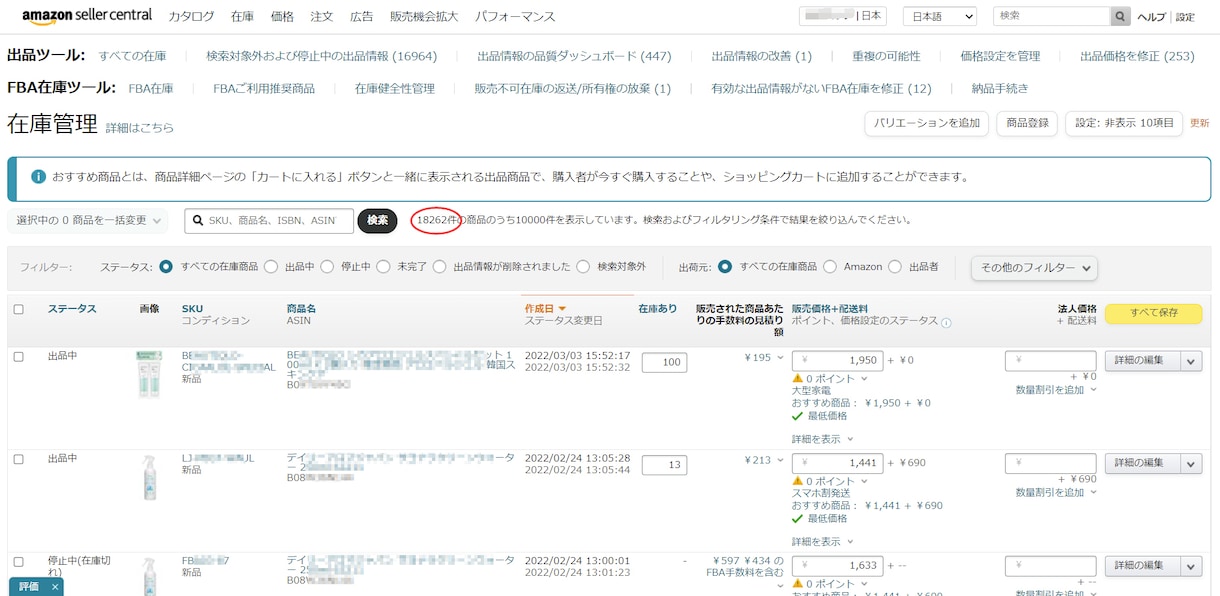Open 出品情報の品質ダッシュボード (447) link
This screenshot has width=1220, height=596.
pos(574,56)
